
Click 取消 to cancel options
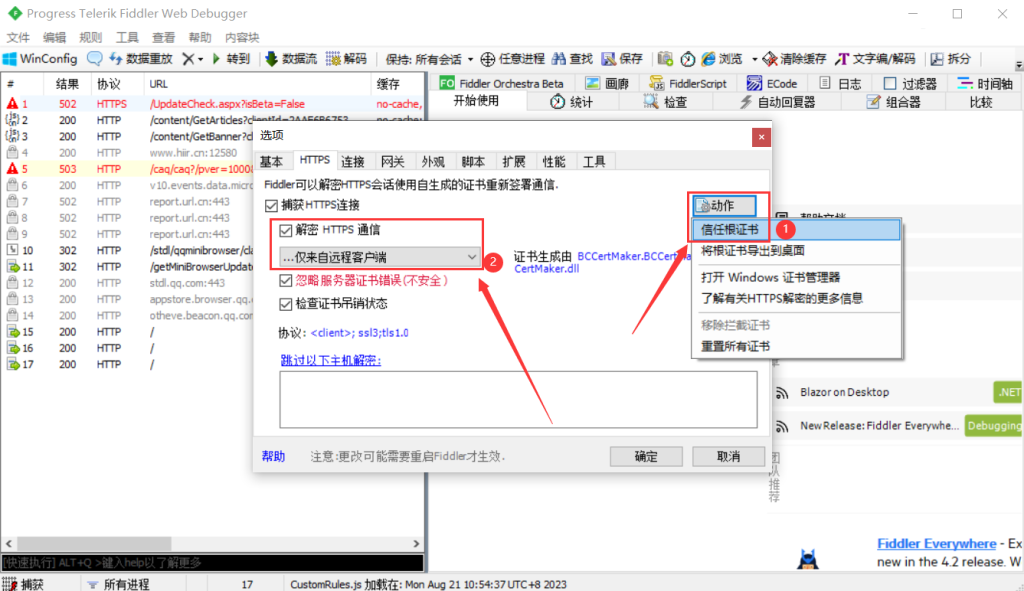728,456
